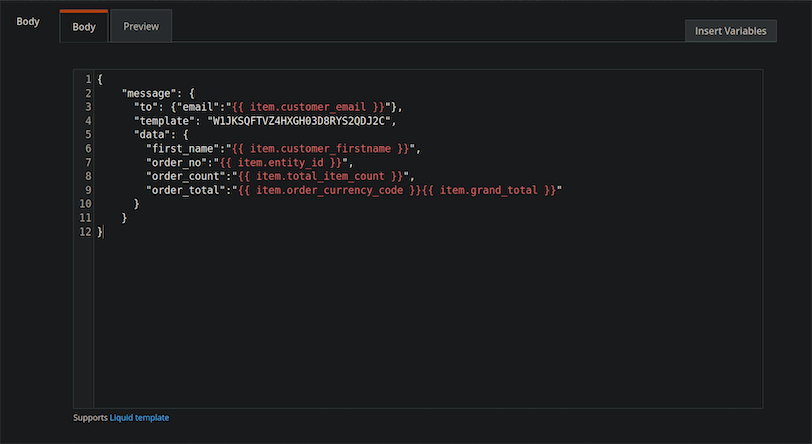
Task: Switch to the Preview tab
Action: click(x=141, y=26)
